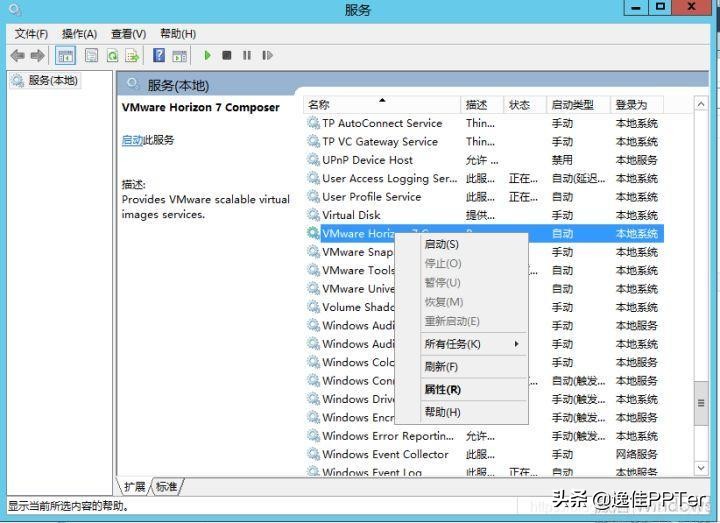The image size is (720, 523).
Task: Click the Properties sheet toolbar icon
Action: [x=91, y=56]
